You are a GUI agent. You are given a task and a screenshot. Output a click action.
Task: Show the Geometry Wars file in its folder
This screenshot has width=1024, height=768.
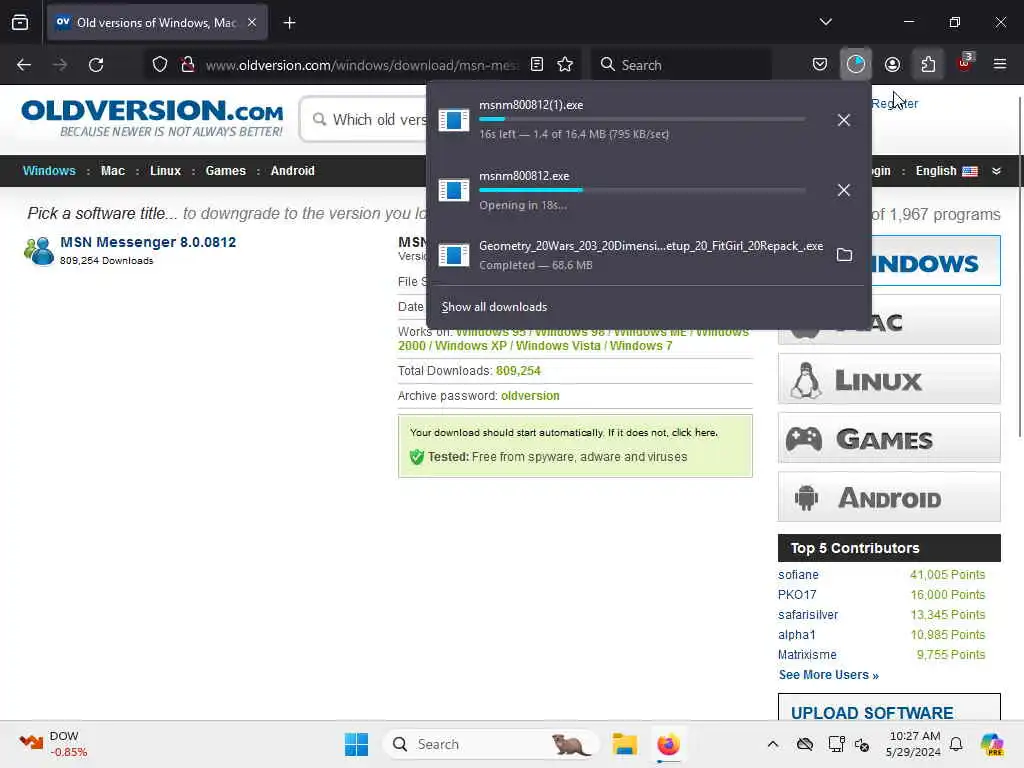click(x=844, y=255)
